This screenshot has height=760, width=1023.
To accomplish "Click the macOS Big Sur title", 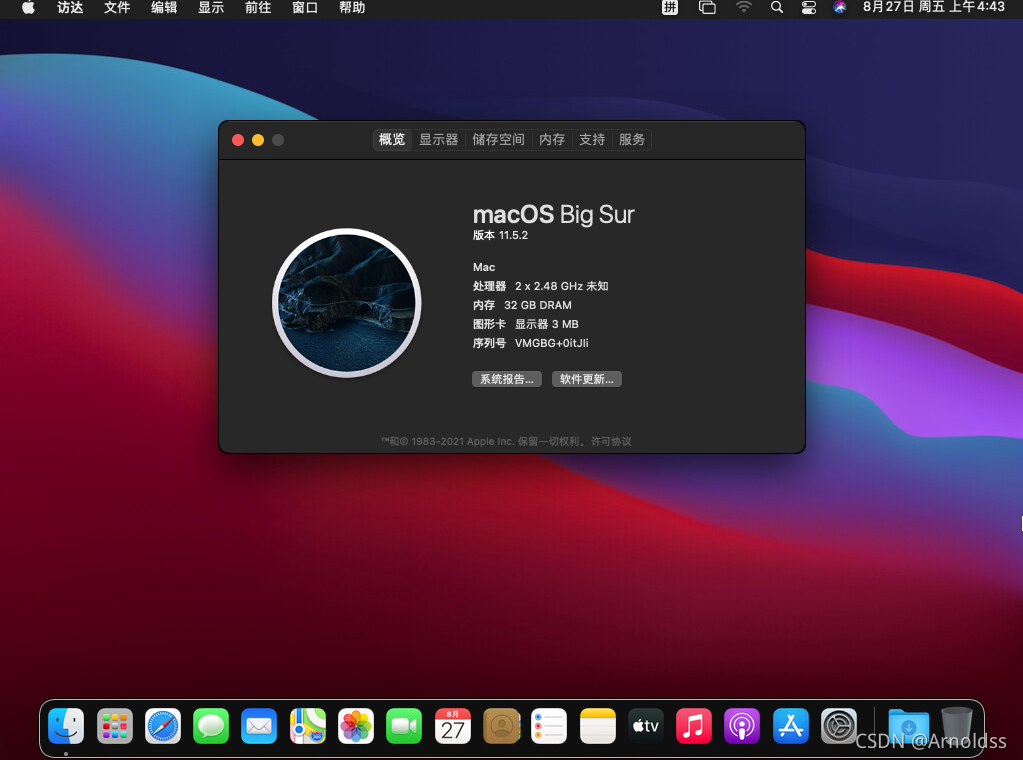I will pyautogui.click(x=553, y=214).
